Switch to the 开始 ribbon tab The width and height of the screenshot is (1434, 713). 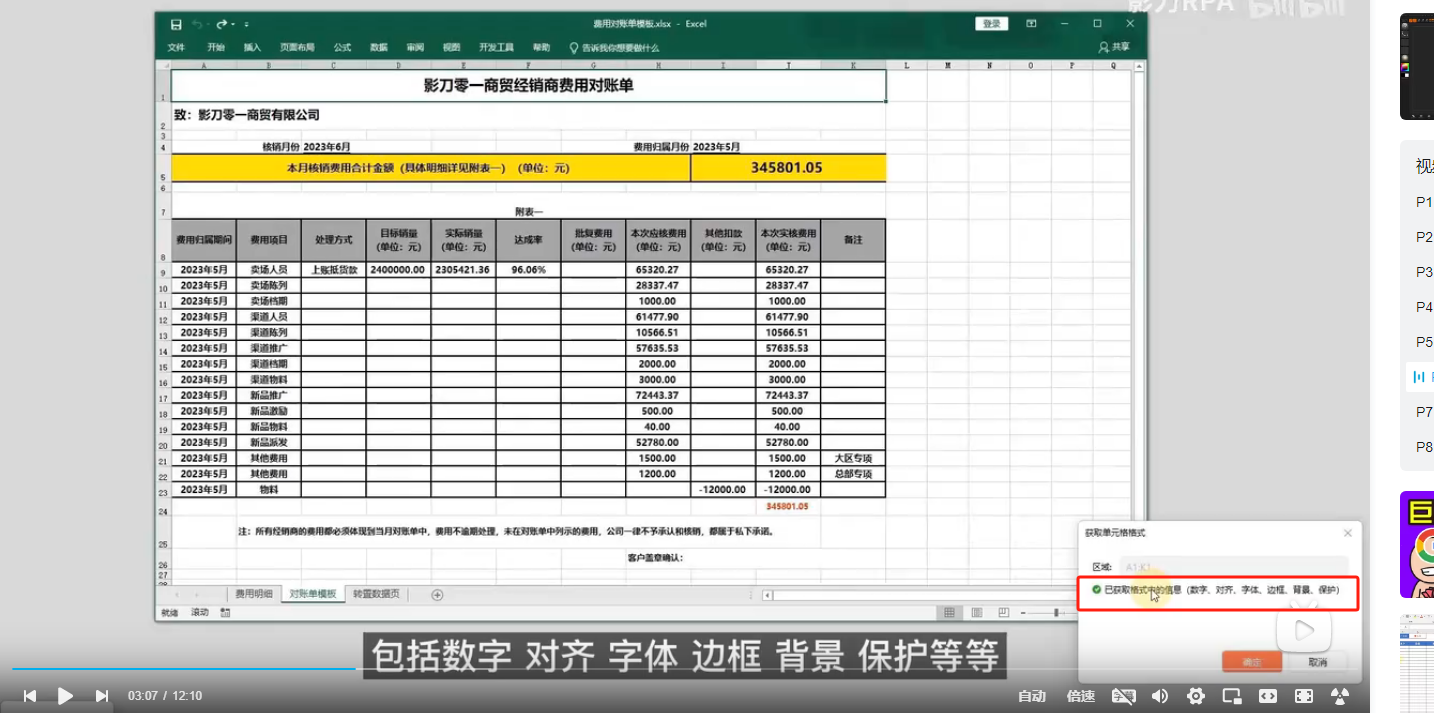pos(216,47)
